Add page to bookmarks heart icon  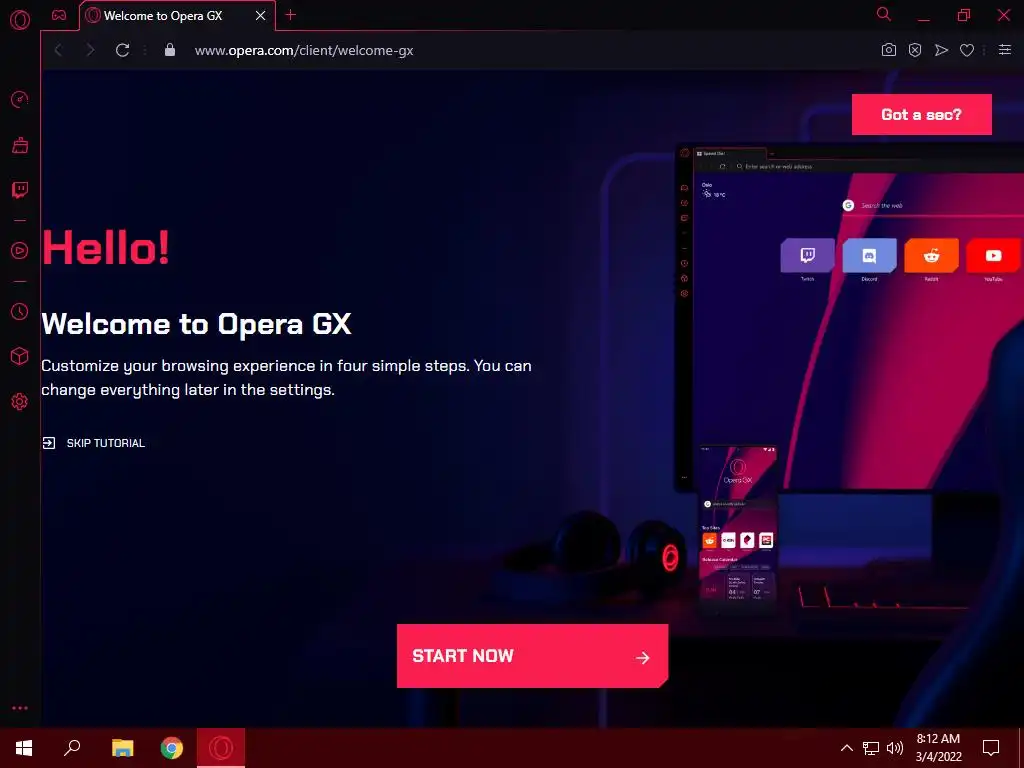(x=967, y=50)
